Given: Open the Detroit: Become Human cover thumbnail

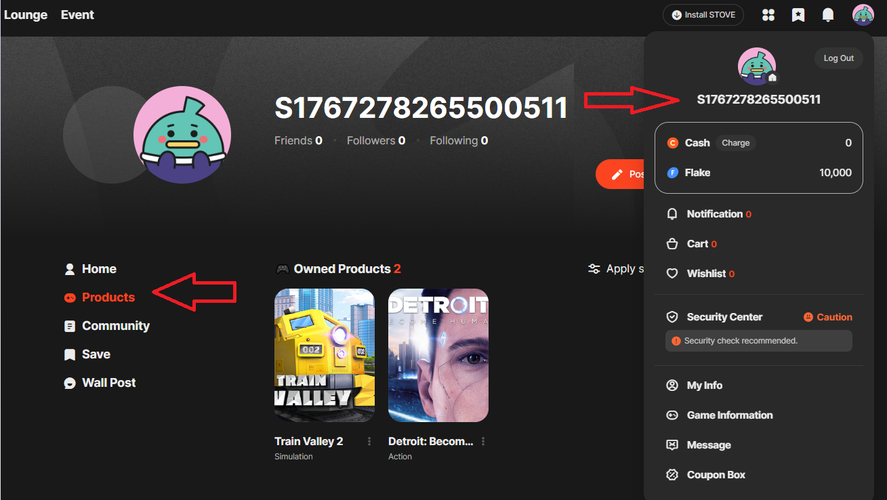Looking at the screenshot, I should (x=438, y=355).
